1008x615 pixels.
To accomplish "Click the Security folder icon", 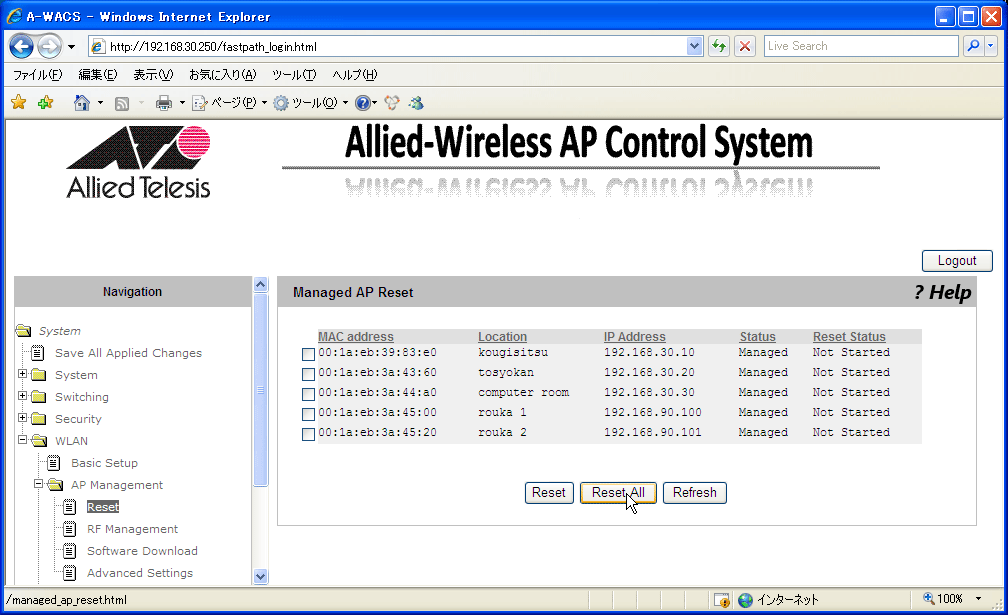I will click(x=39, y=419).
